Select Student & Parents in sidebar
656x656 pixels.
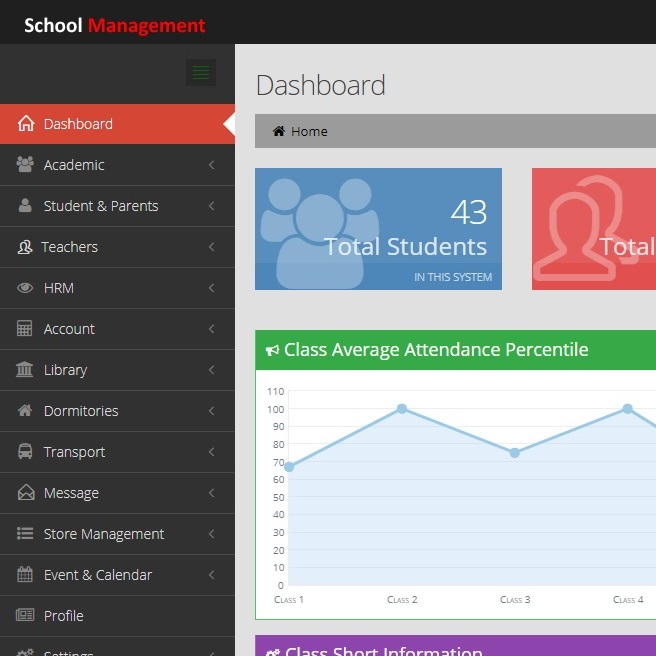[117, 206]
